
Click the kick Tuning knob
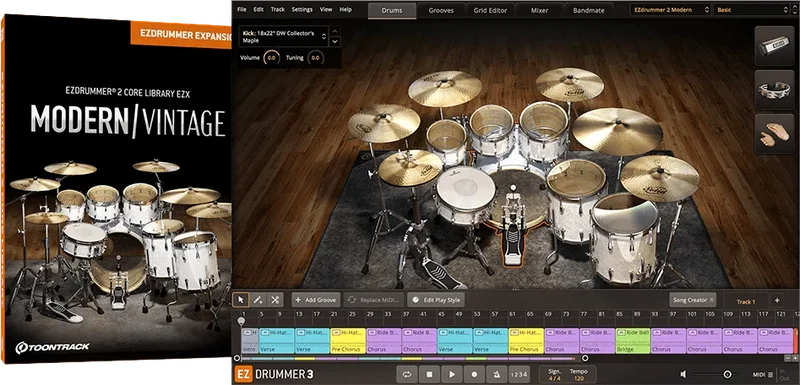315,58
